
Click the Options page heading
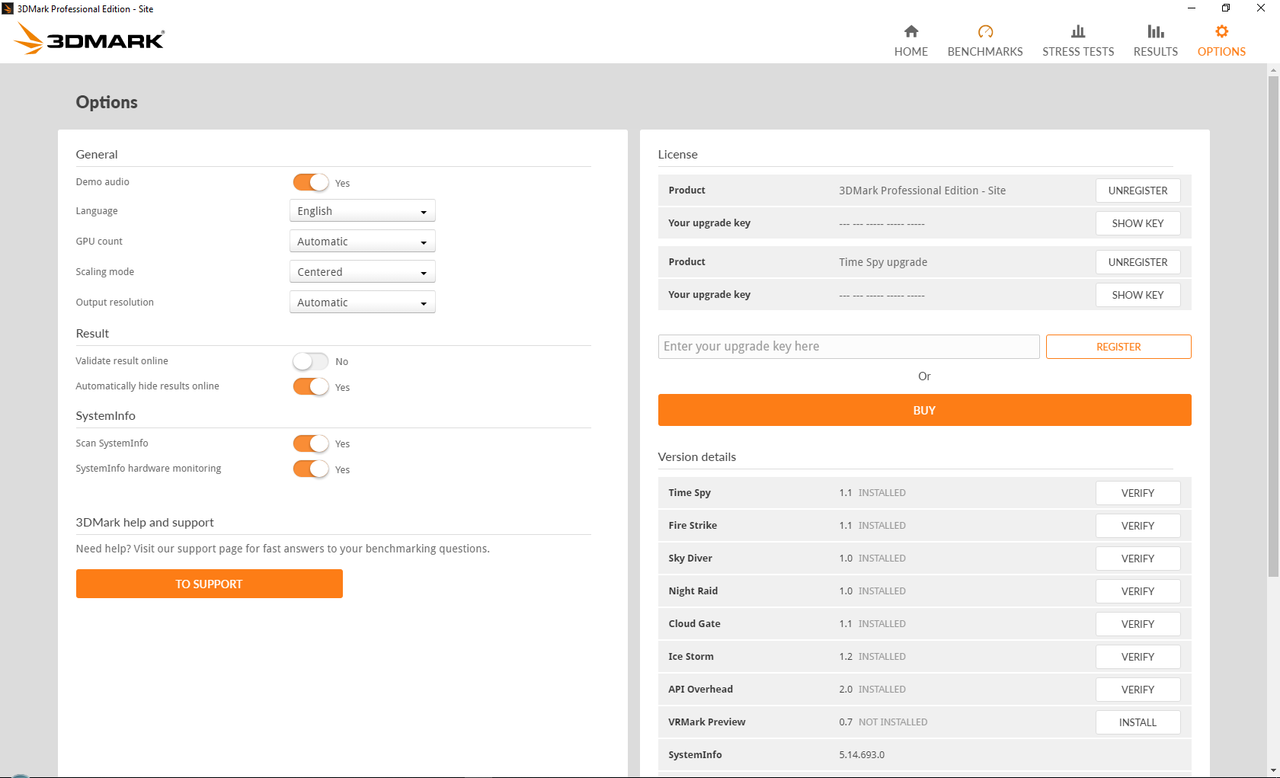(x=107, y=102)
